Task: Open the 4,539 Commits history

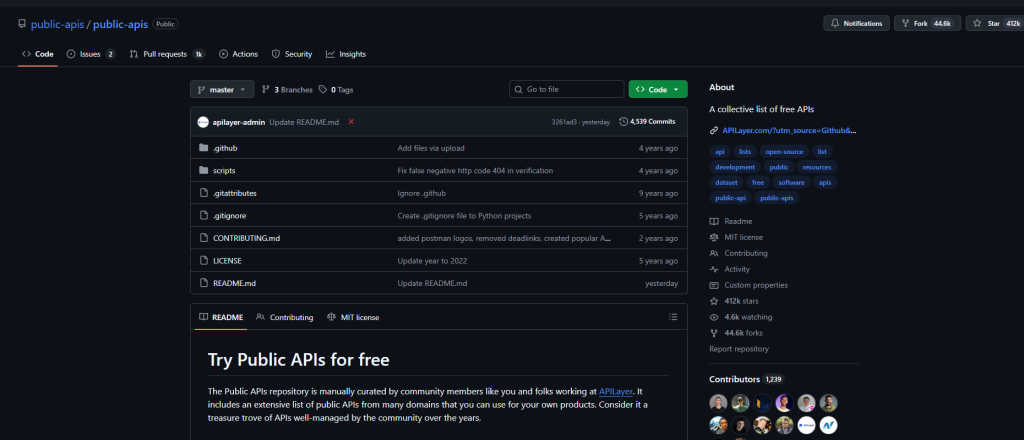Action: [647, 121]
